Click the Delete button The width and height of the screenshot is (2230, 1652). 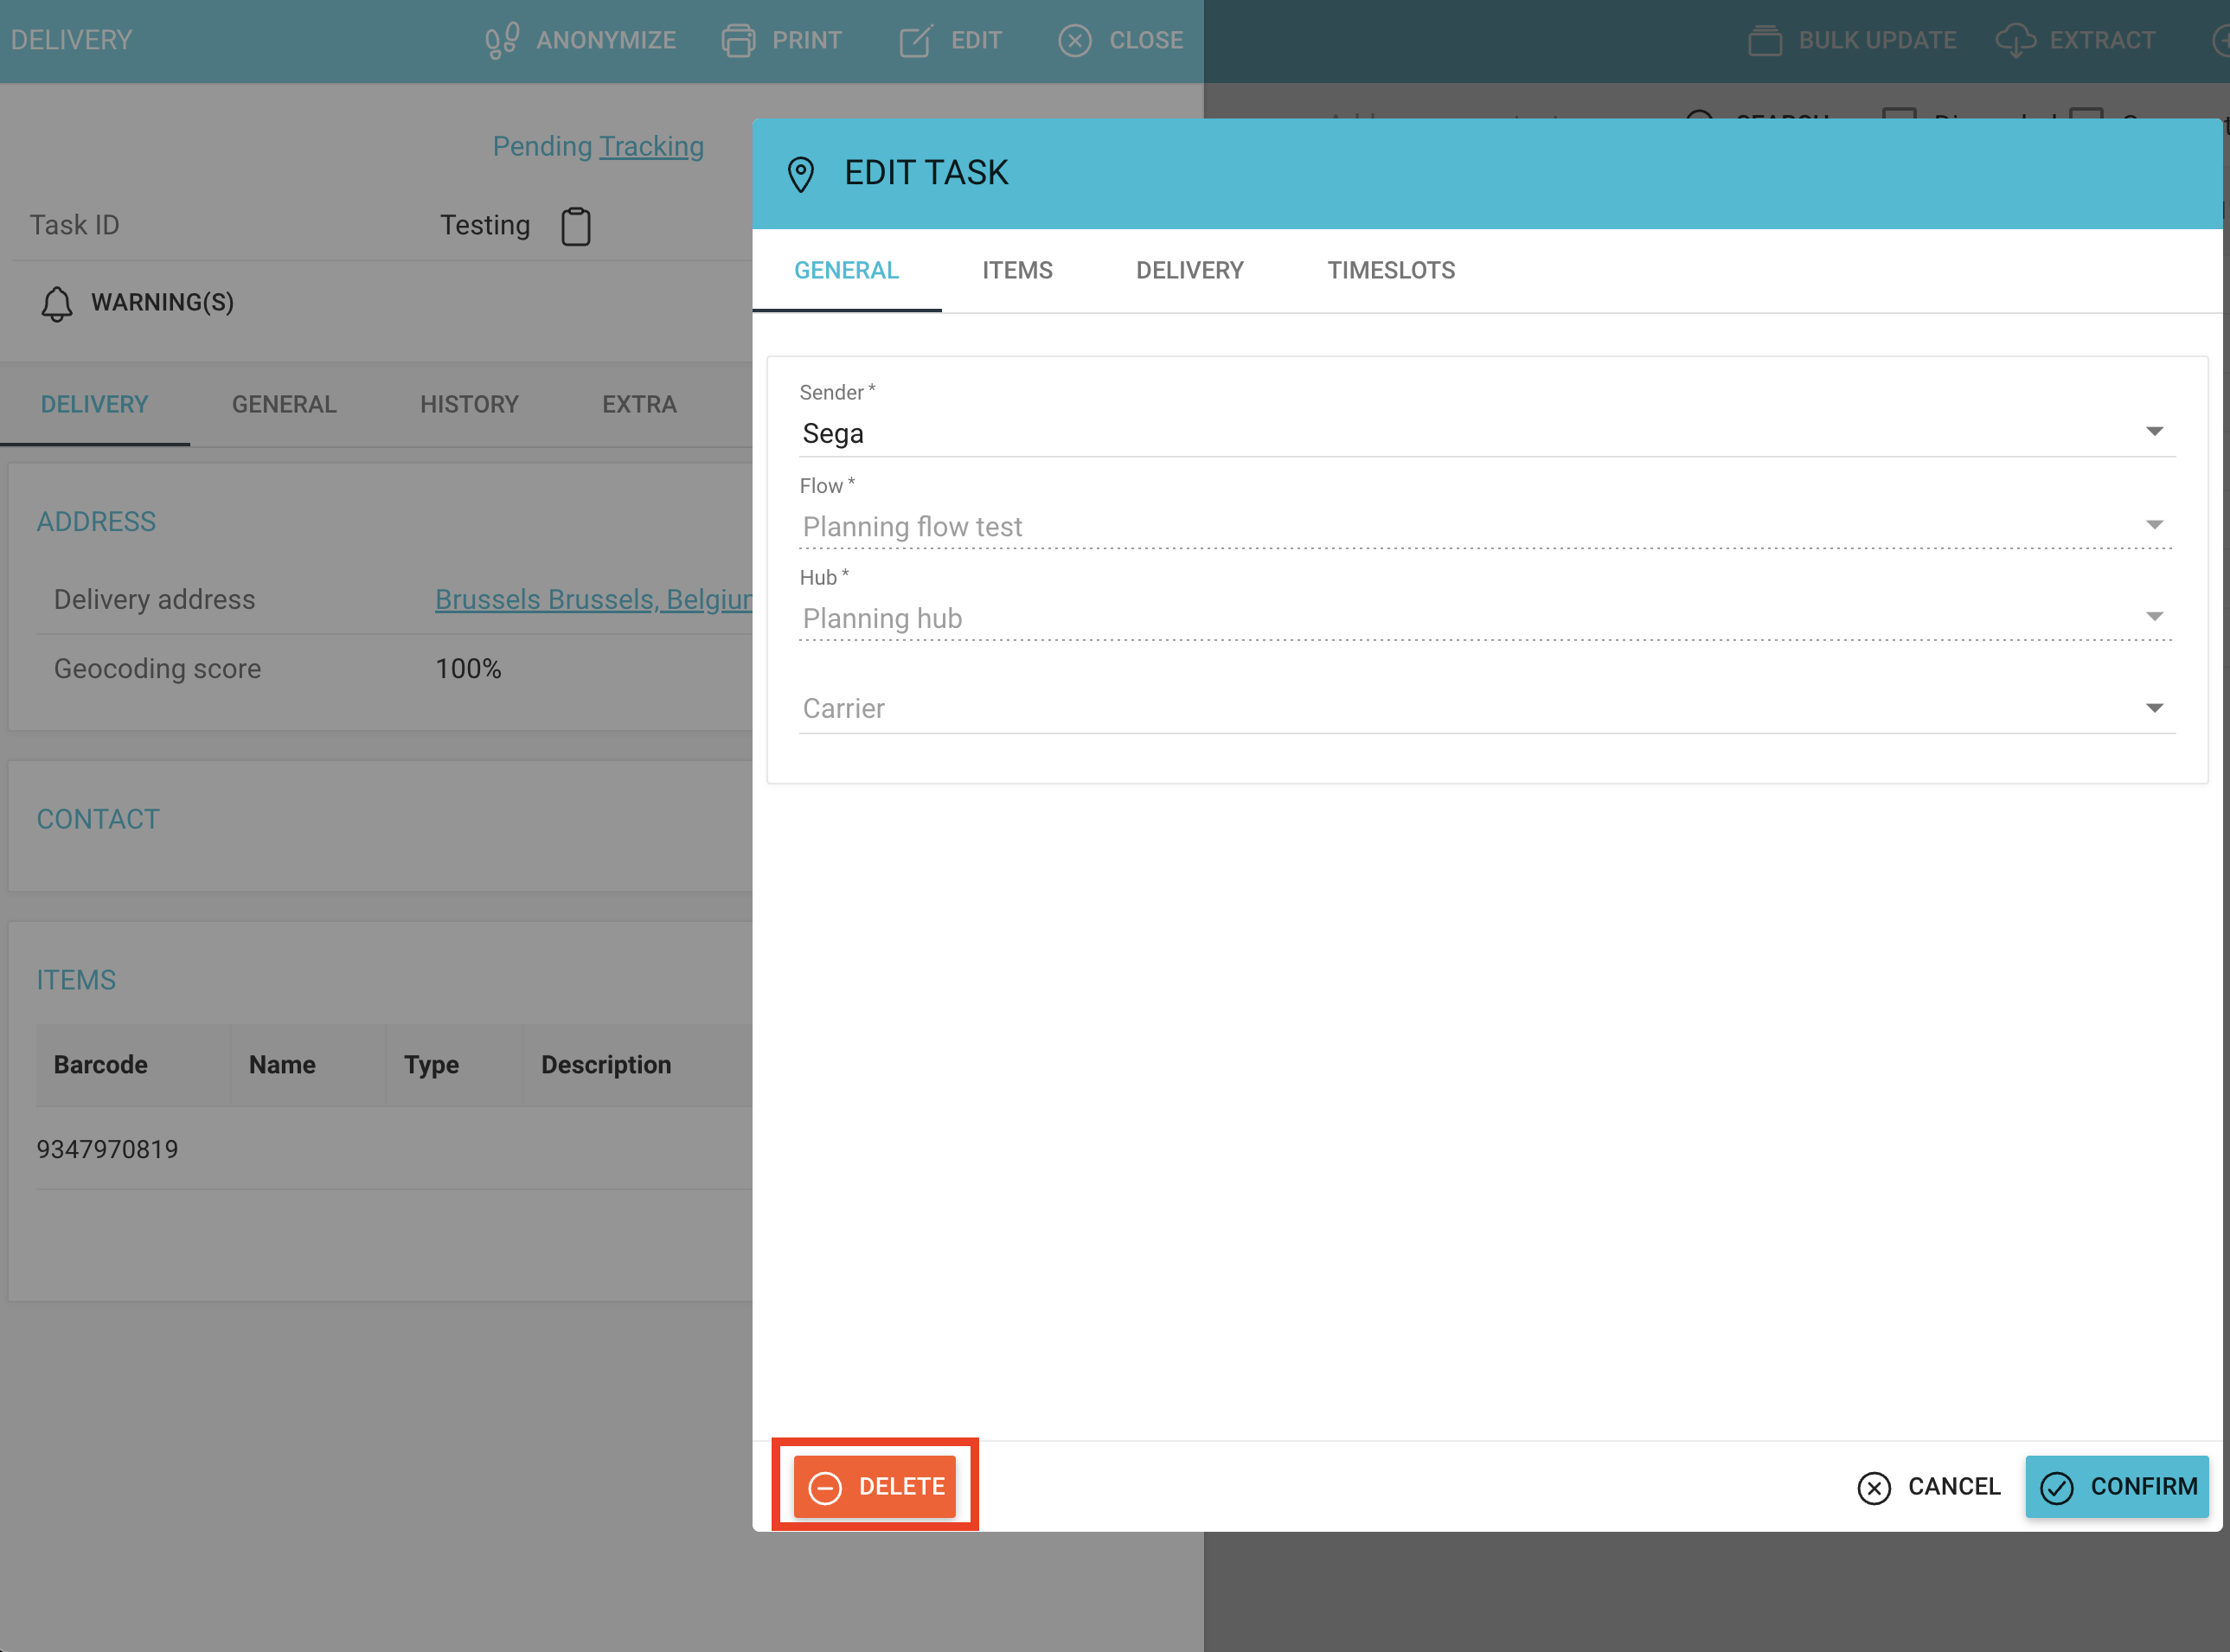[875, 1486]
